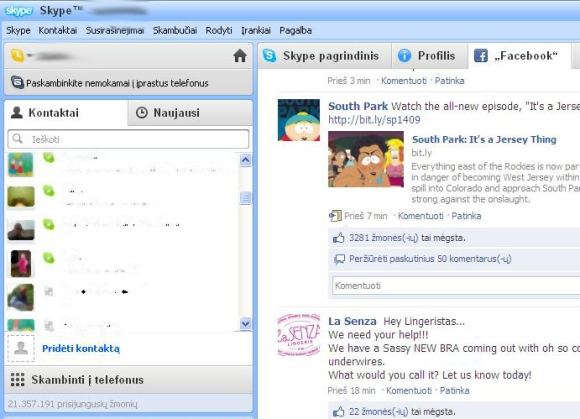Click Pridėti kontaktą link
Image resolution: width=580 pixels, height=419 pixels.
pos(81,348)
